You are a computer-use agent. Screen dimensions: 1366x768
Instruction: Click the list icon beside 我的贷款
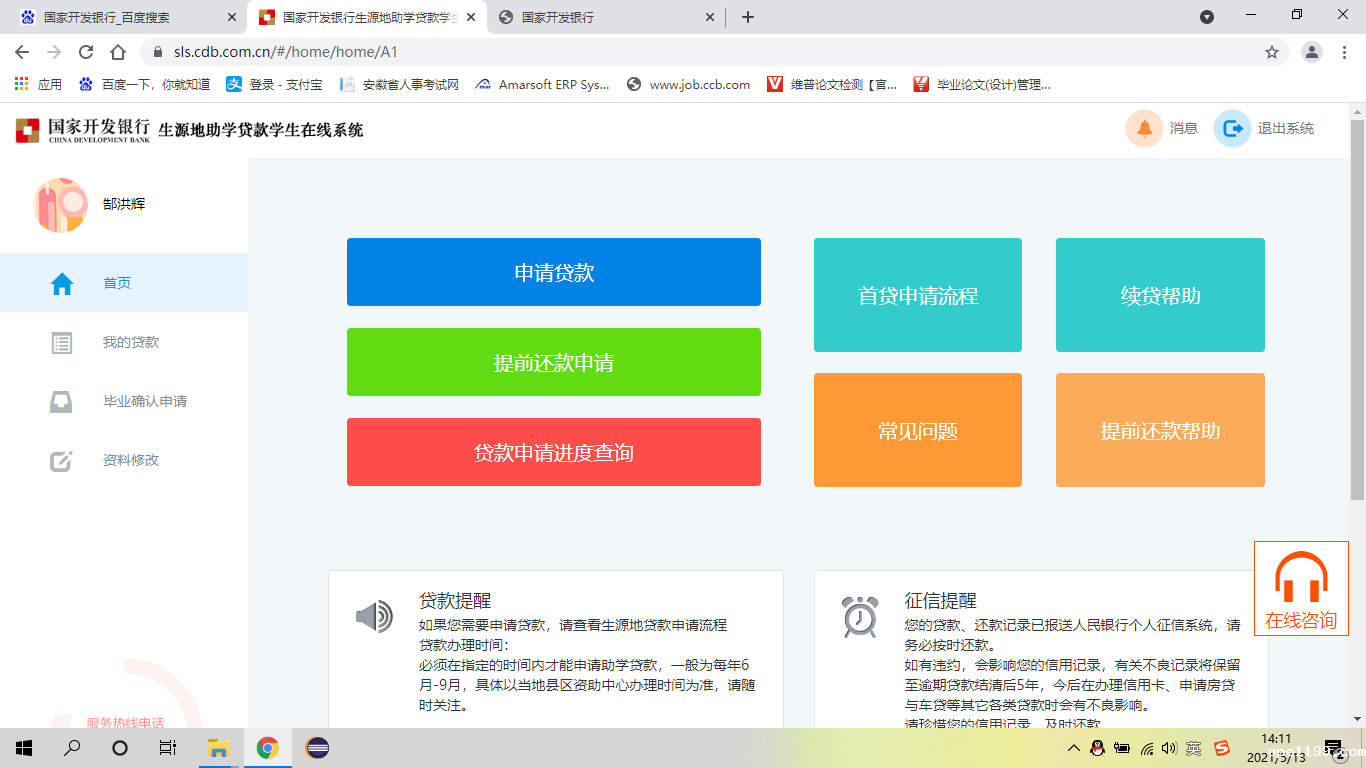(62, 343)
